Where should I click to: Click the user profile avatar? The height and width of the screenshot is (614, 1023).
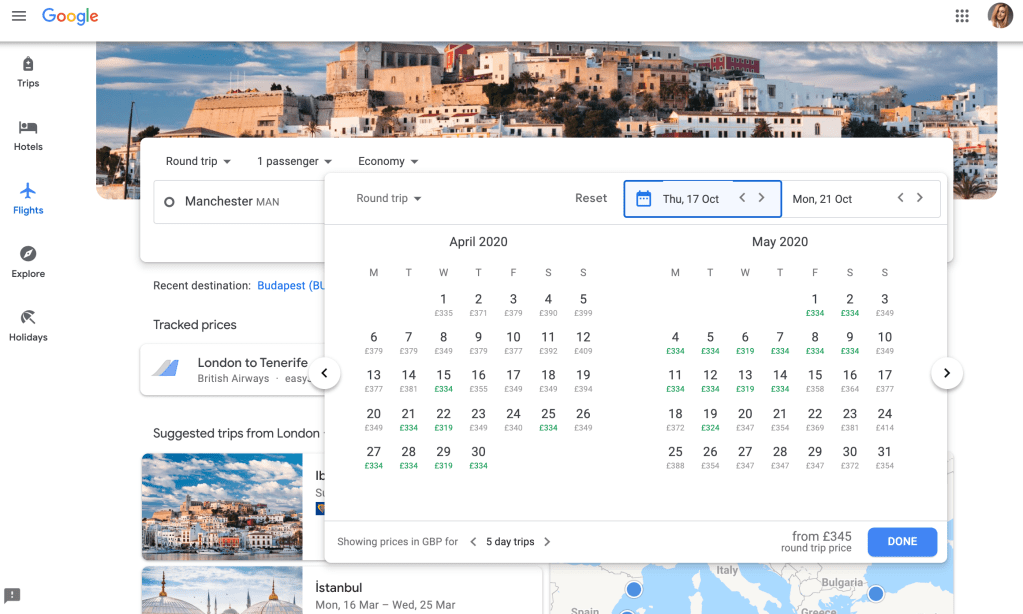(x=999, y=16)
